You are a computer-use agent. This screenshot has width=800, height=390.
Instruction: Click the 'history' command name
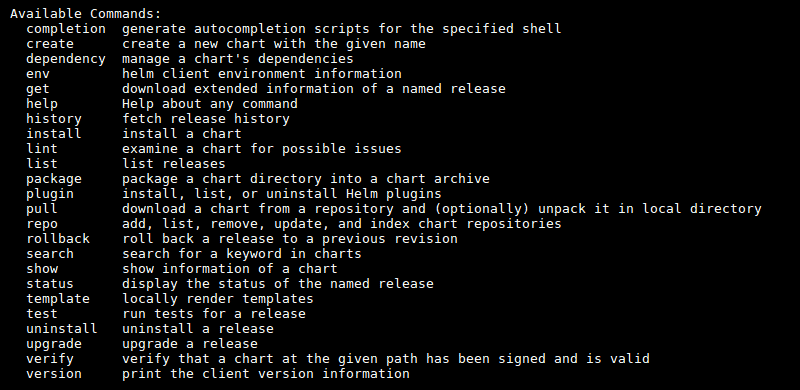(54, 119)
